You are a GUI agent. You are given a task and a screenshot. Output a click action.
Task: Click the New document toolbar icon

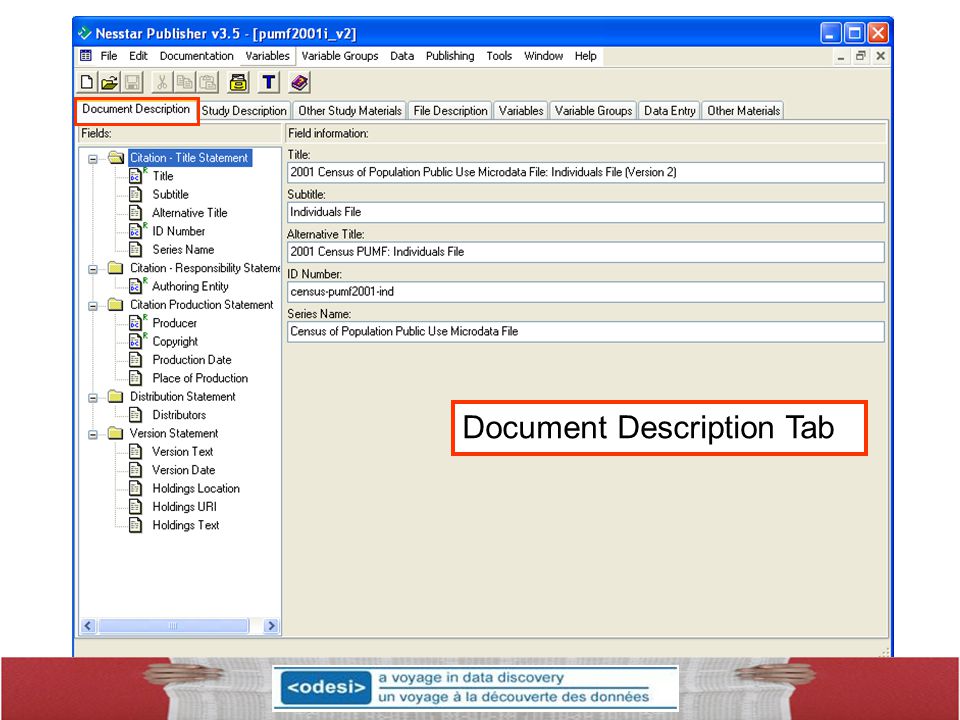[87, 82]
